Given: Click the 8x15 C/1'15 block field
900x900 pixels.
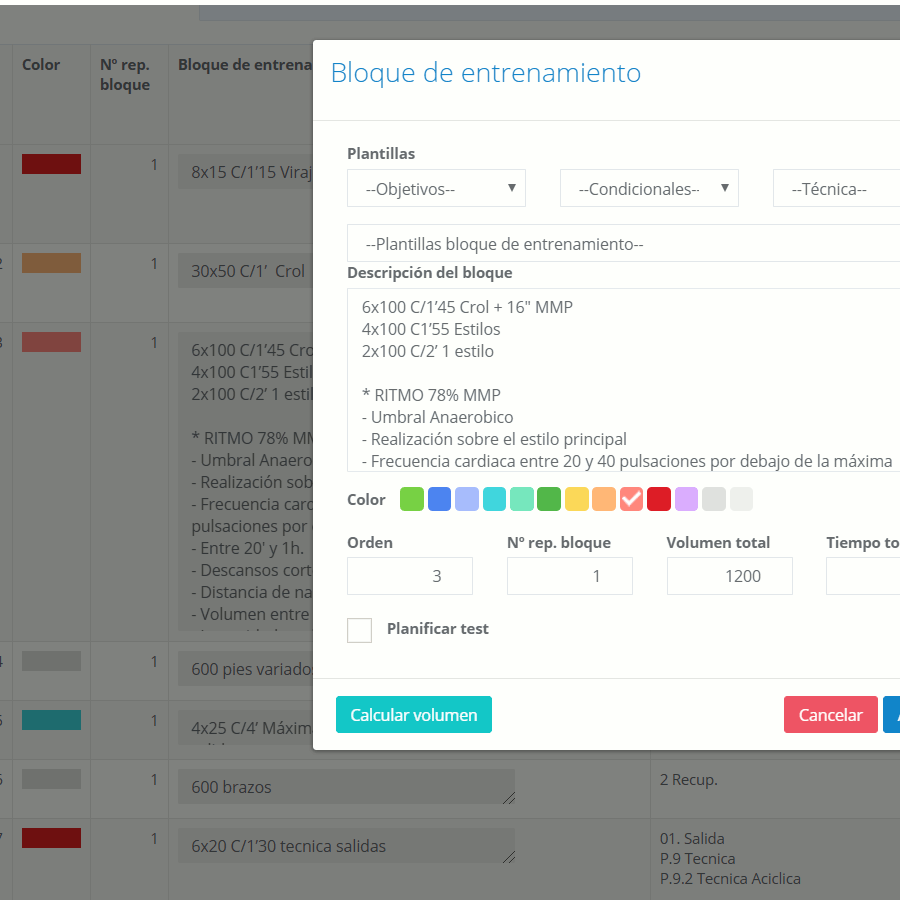Looking at the screenshot, I should pos(245,172).
